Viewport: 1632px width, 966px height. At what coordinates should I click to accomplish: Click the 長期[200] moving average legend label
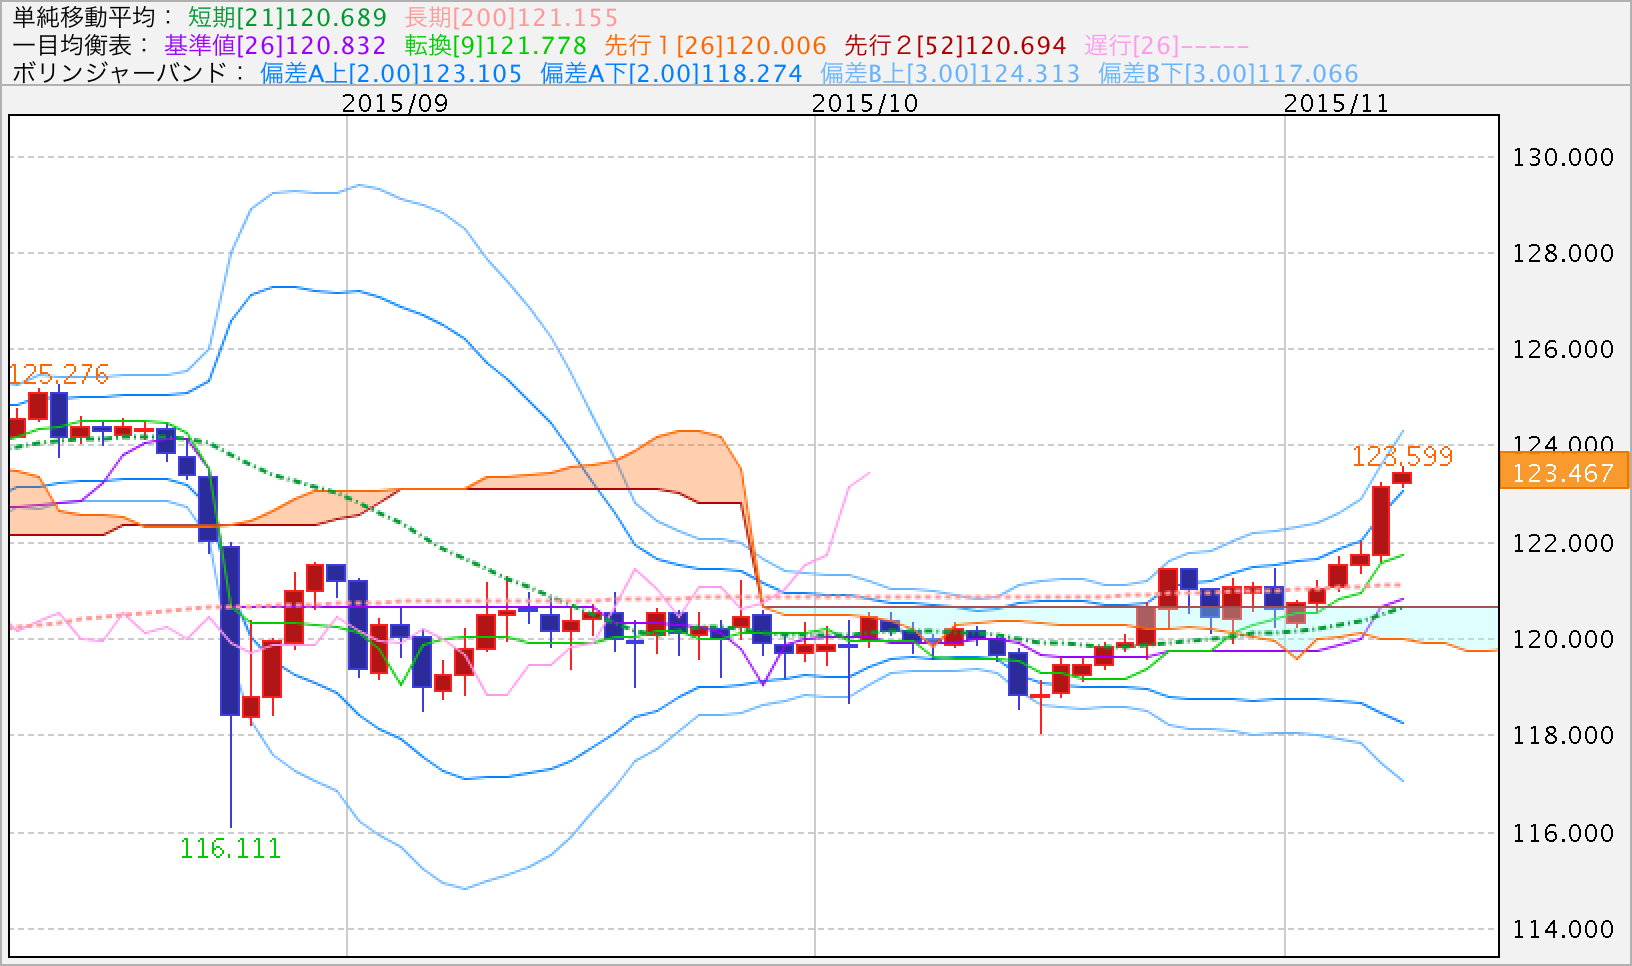[x=511, y=18]
